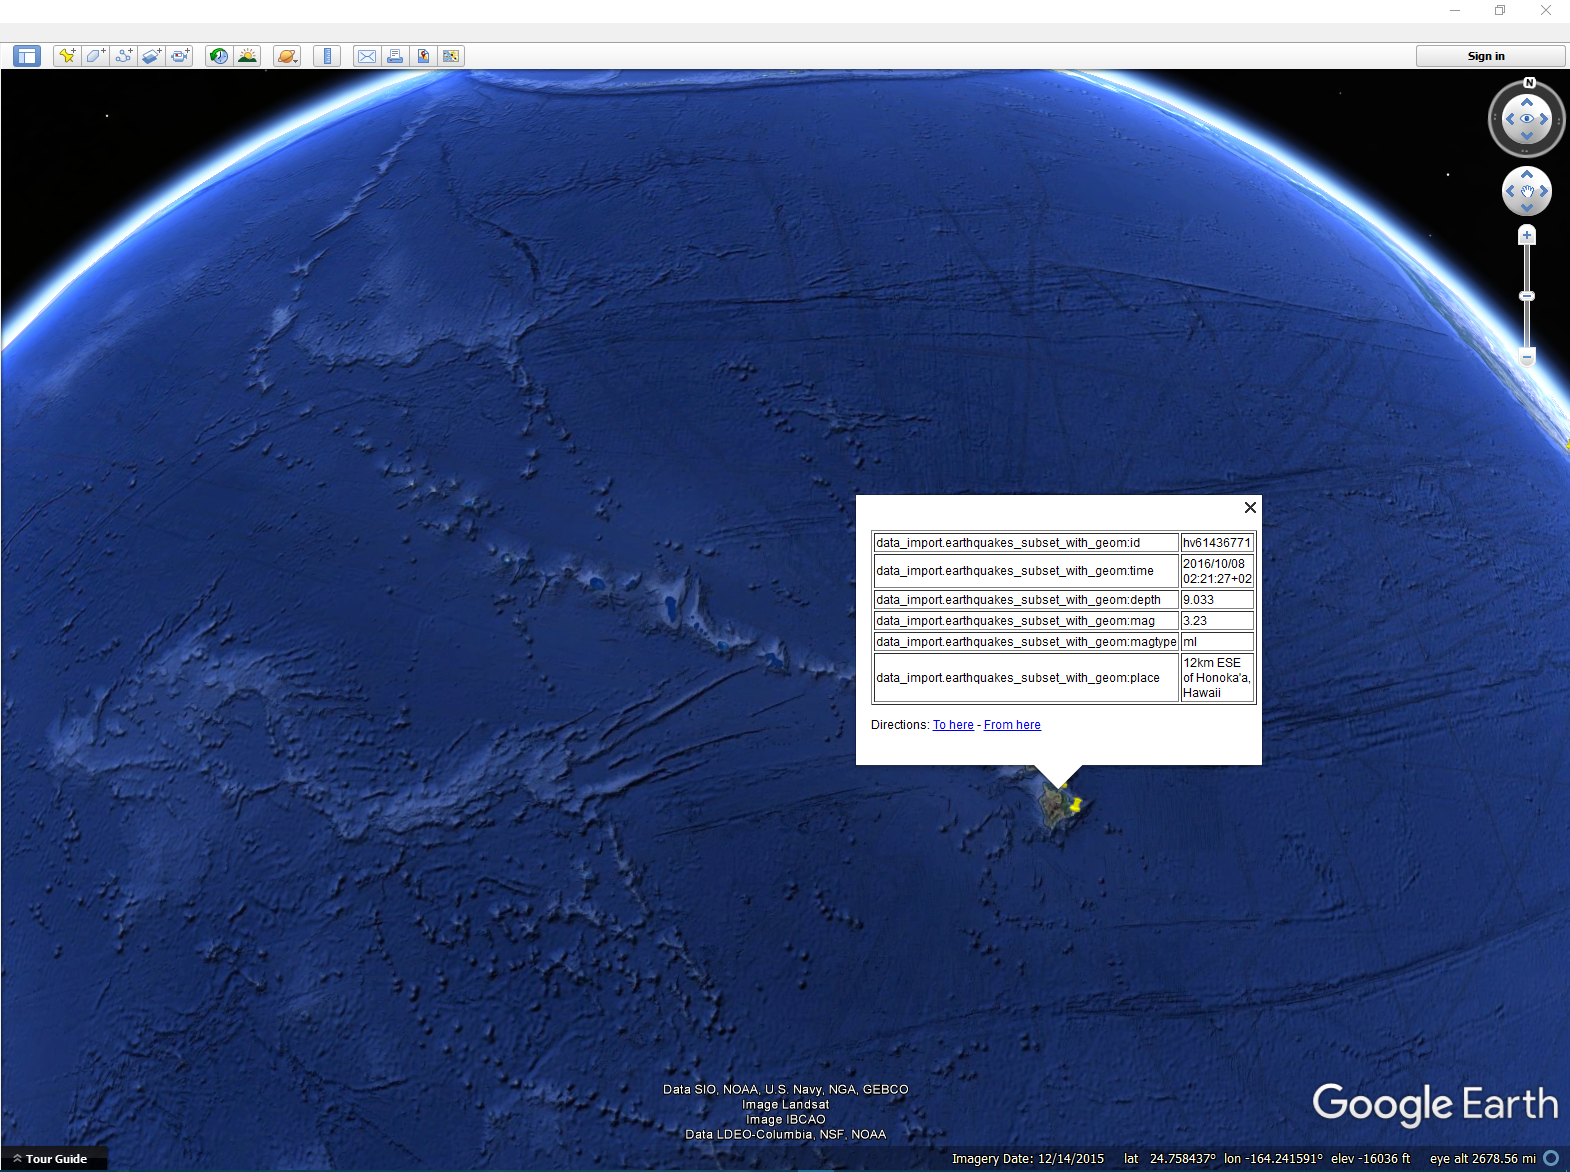Add a polygon with the toolbar tool
This screenshot has height=1172, width=1570.
(x=95, y=56)
